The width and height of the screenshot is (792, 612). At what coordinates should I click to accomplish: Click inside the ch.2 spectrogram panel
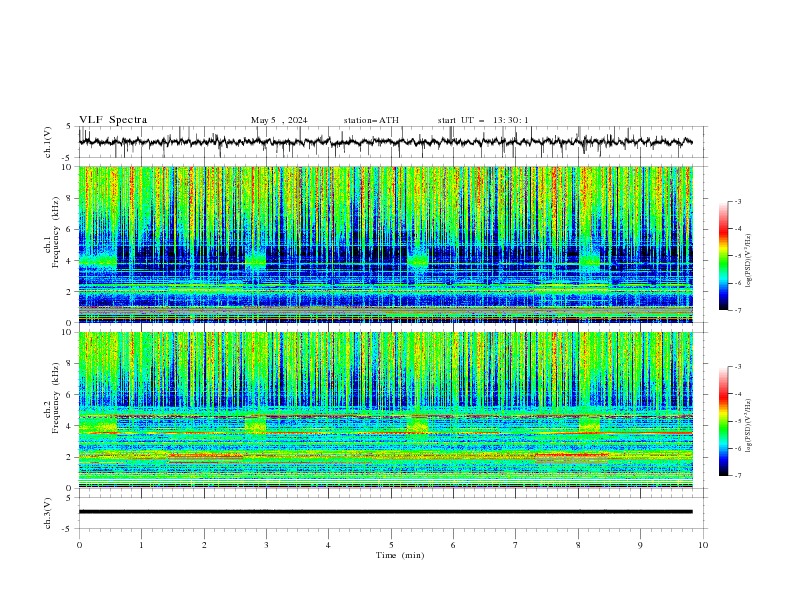click(385, 410)
